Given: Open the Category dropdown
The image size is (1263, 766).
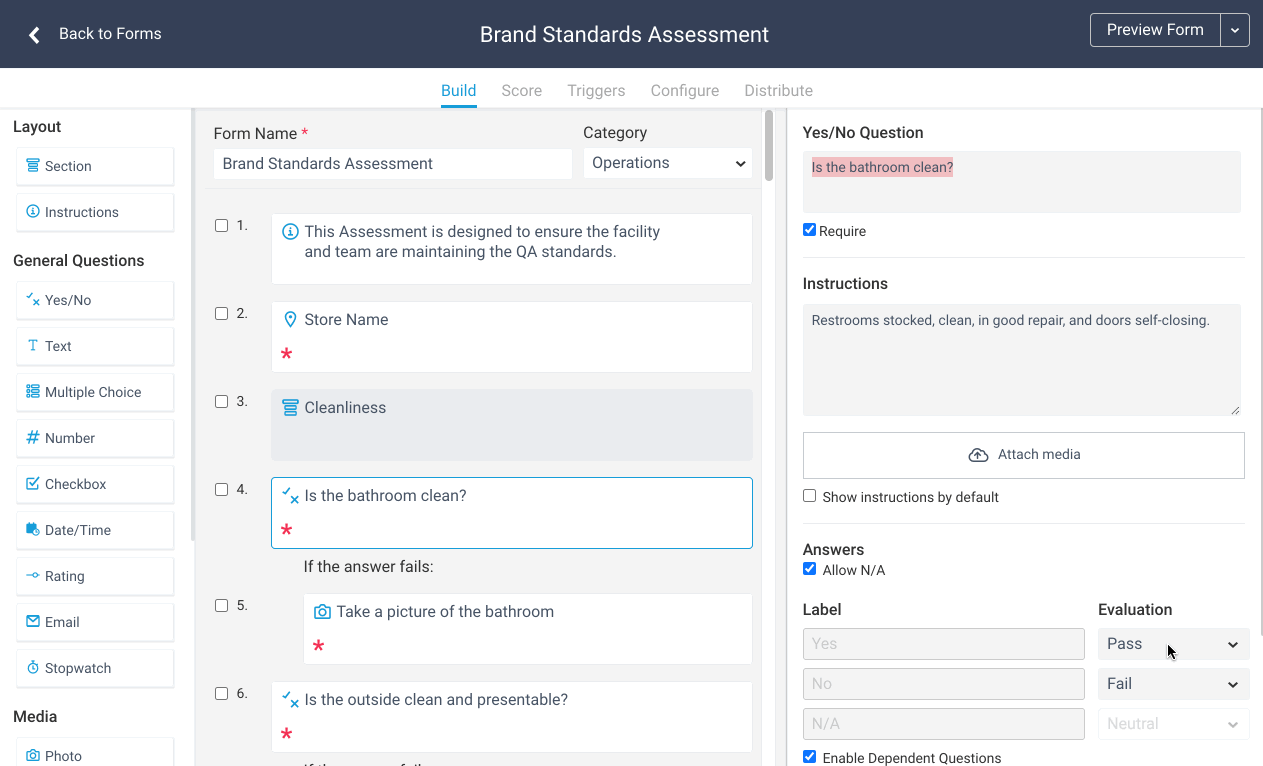Looking at the screenshot, I should [668, 163].
